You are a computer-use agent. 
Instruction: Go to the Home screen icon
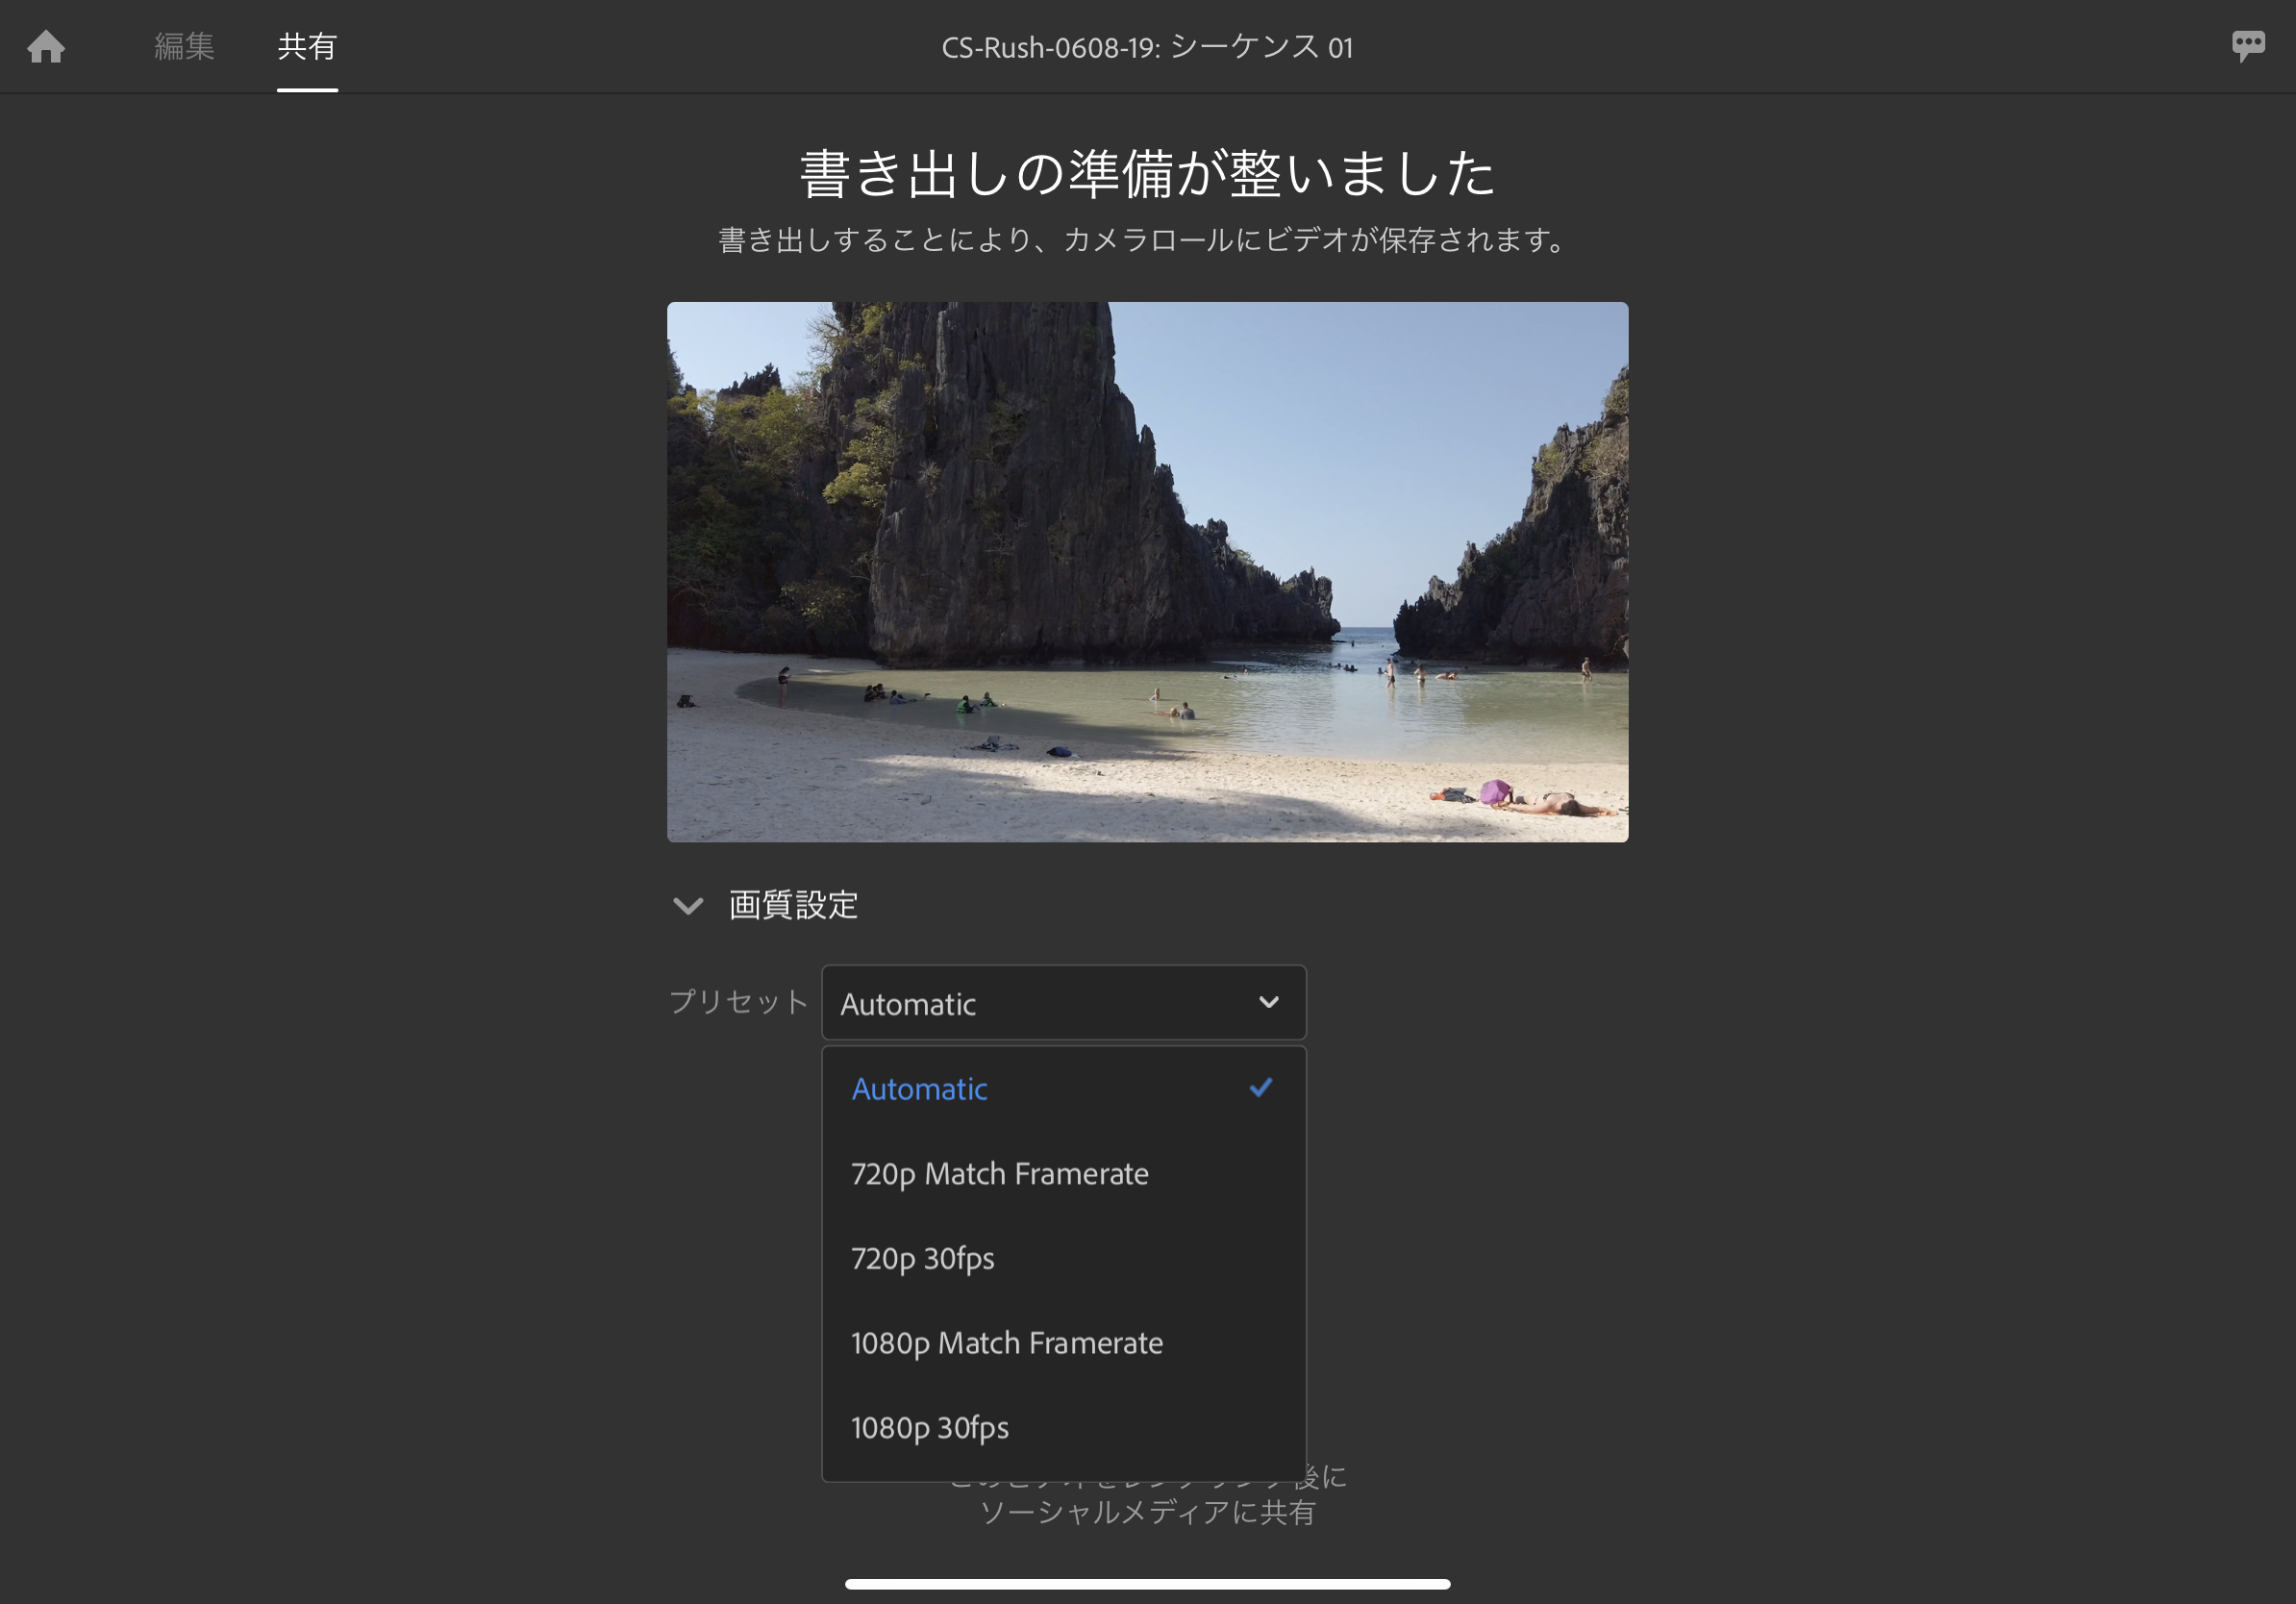[46, 46]
